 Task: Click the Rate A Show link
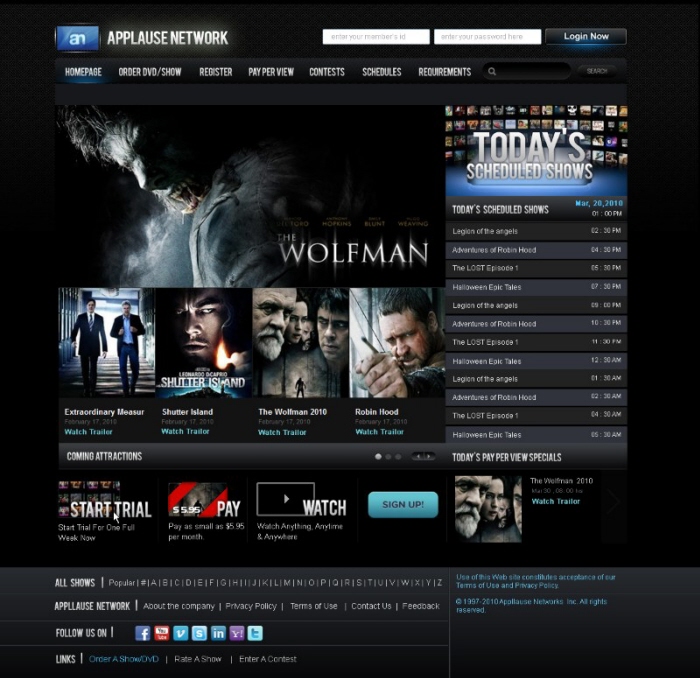(198, 659)
